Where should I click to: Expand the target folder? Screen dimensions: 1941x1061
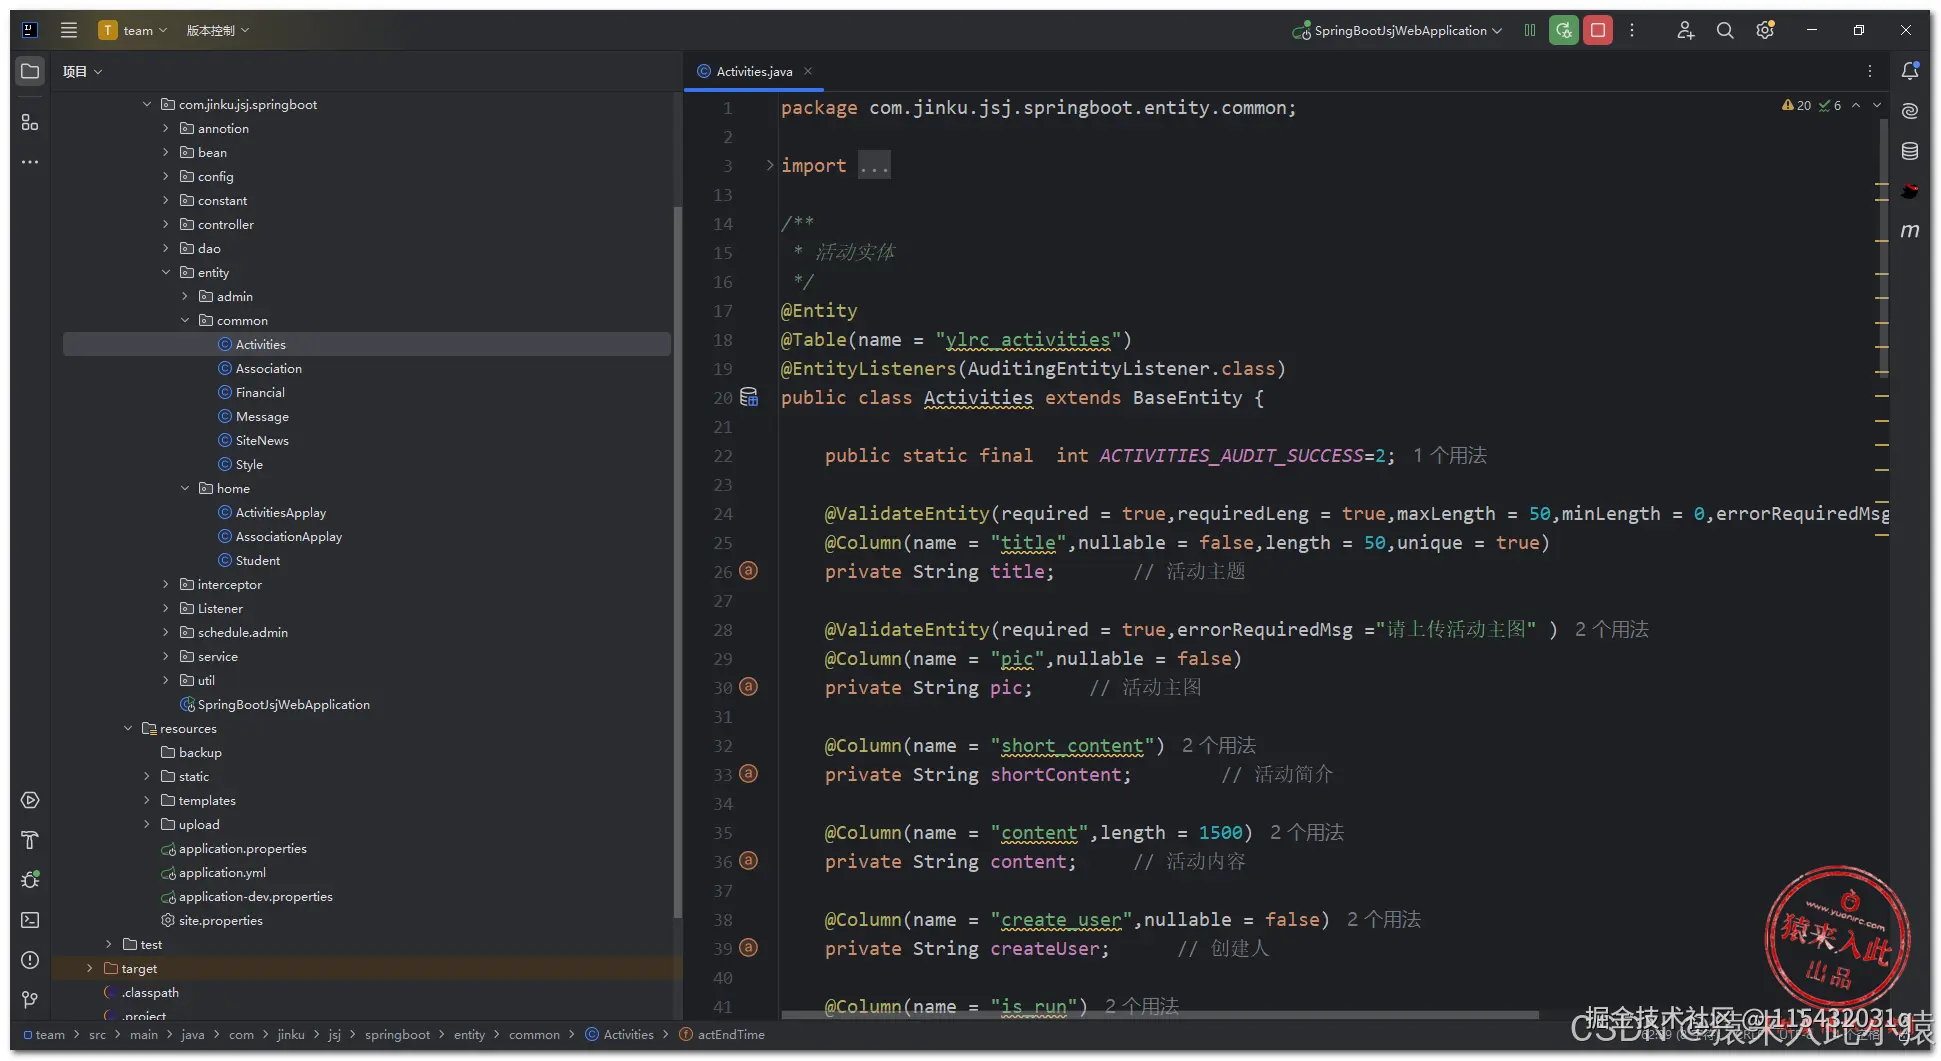pyautogui.click(x=90, y=968)
